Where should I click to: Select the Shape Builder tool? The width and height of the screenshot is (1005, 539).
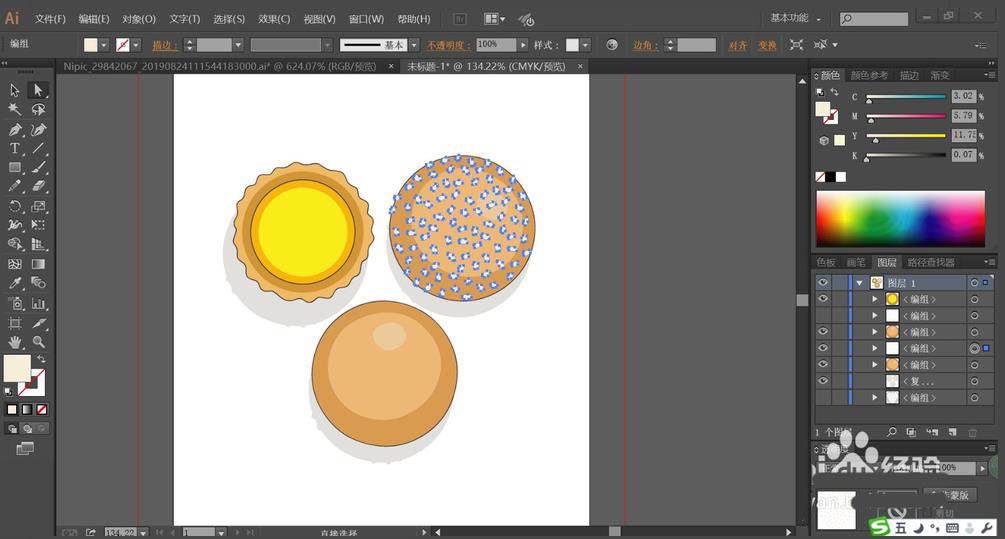tap(15, 244)
